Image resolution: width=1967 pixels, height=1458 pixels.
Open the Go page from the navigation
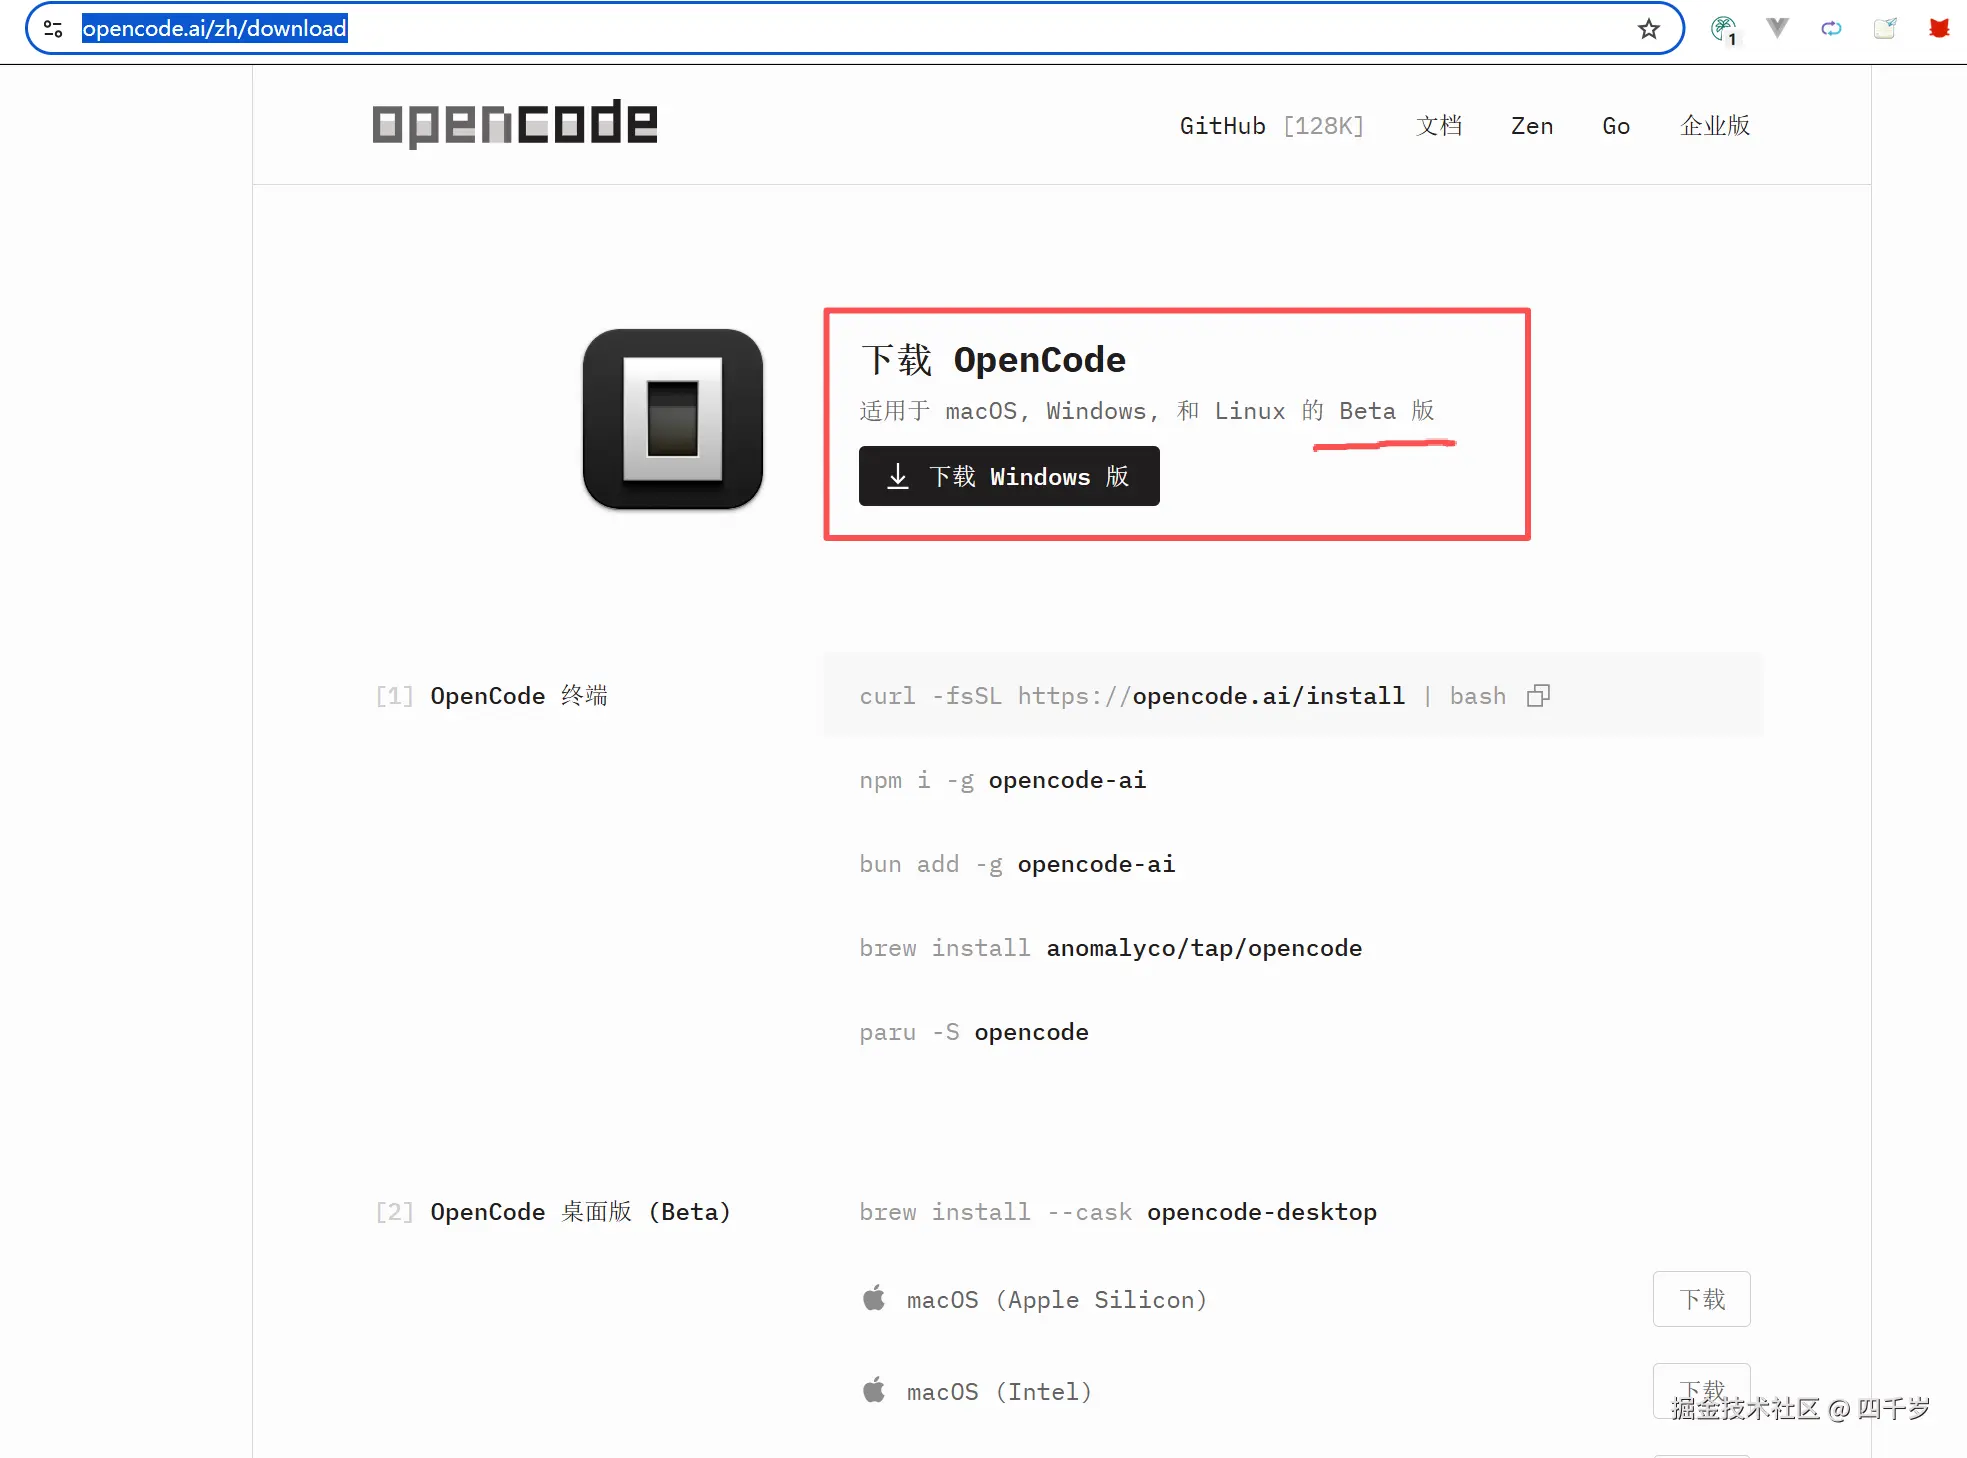pyautogui.click(x=1615, y=125)
